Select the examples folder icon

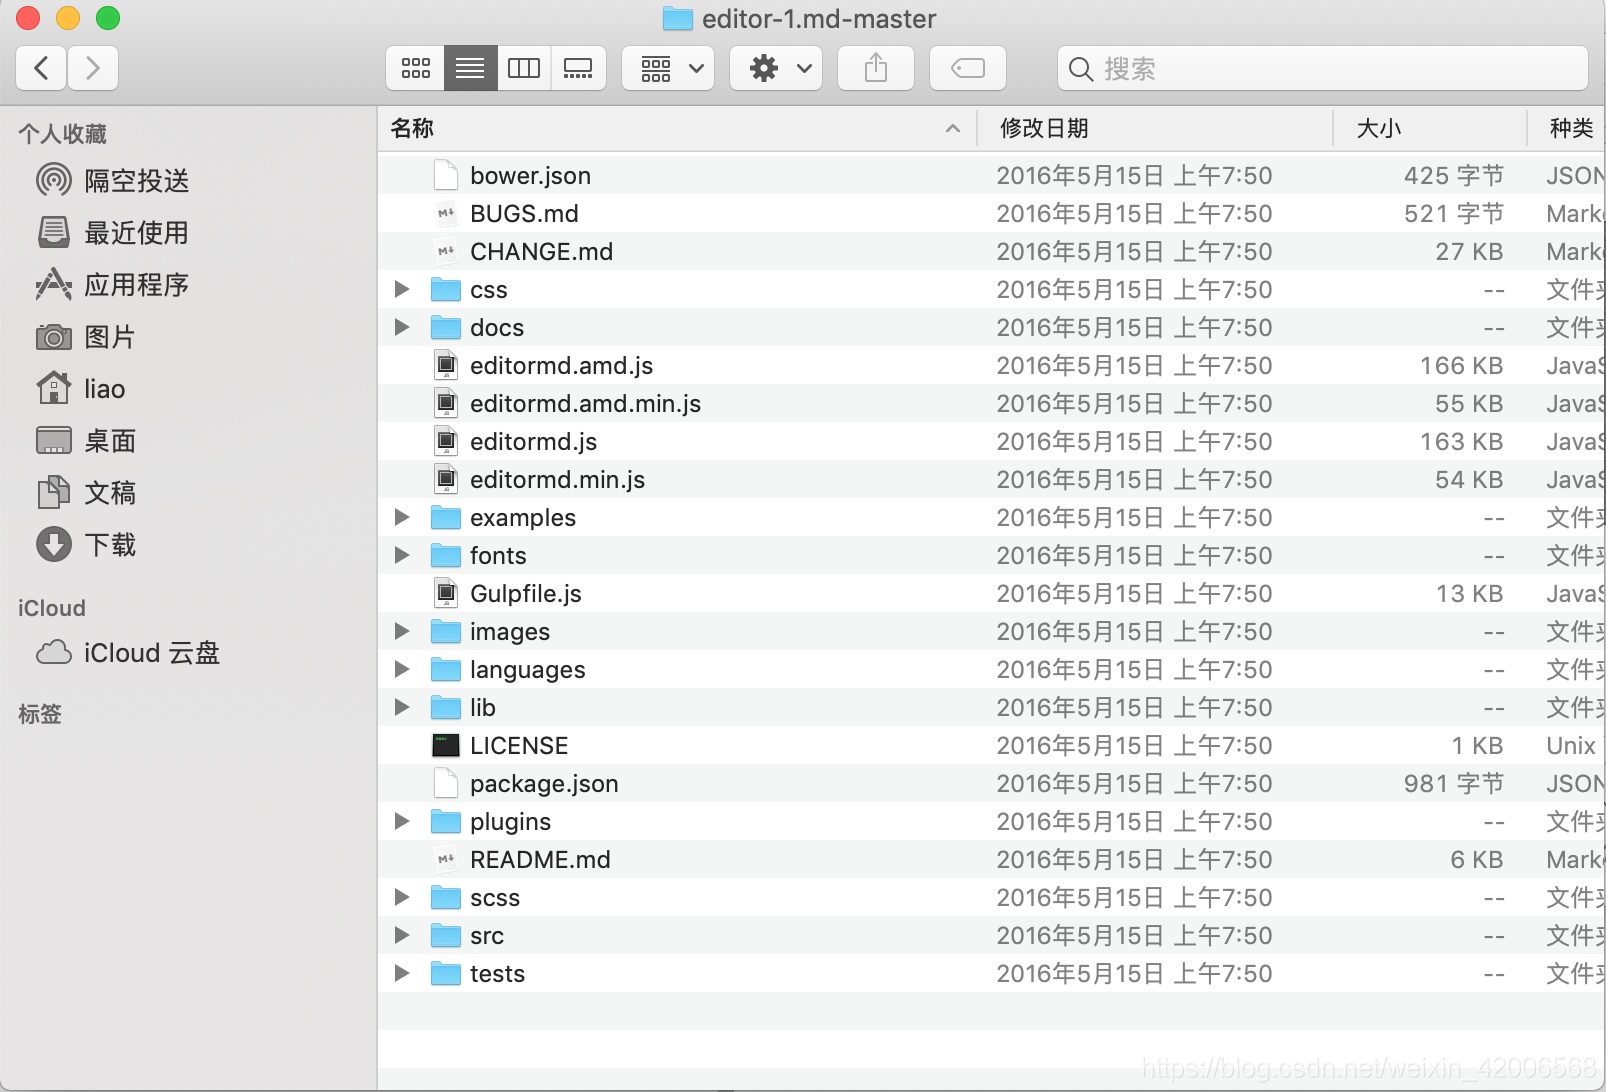[x=446, y=517]
